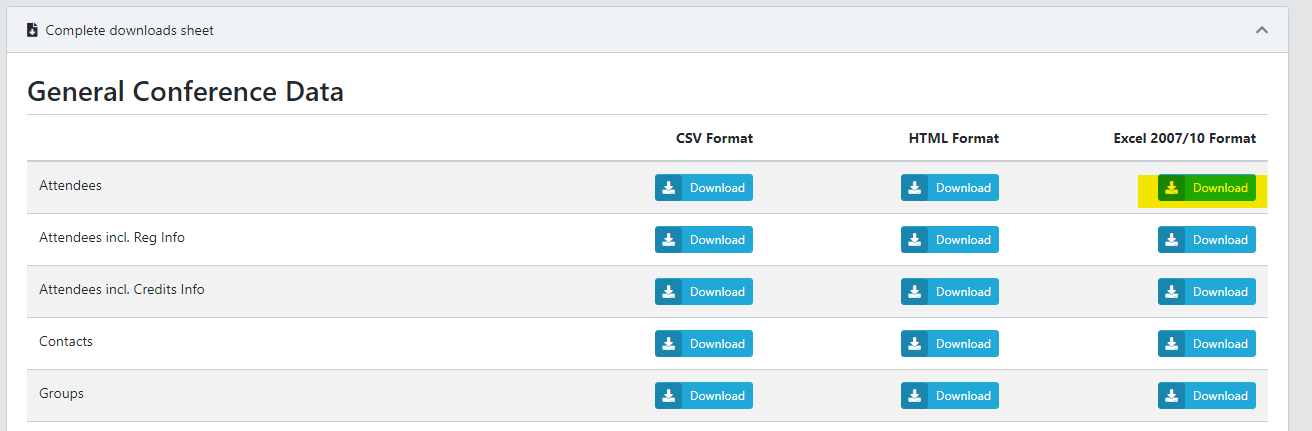Click the 'Complete downloads sheet' panel title
The width and height of the screenshot is (1312, 431).
130,30
